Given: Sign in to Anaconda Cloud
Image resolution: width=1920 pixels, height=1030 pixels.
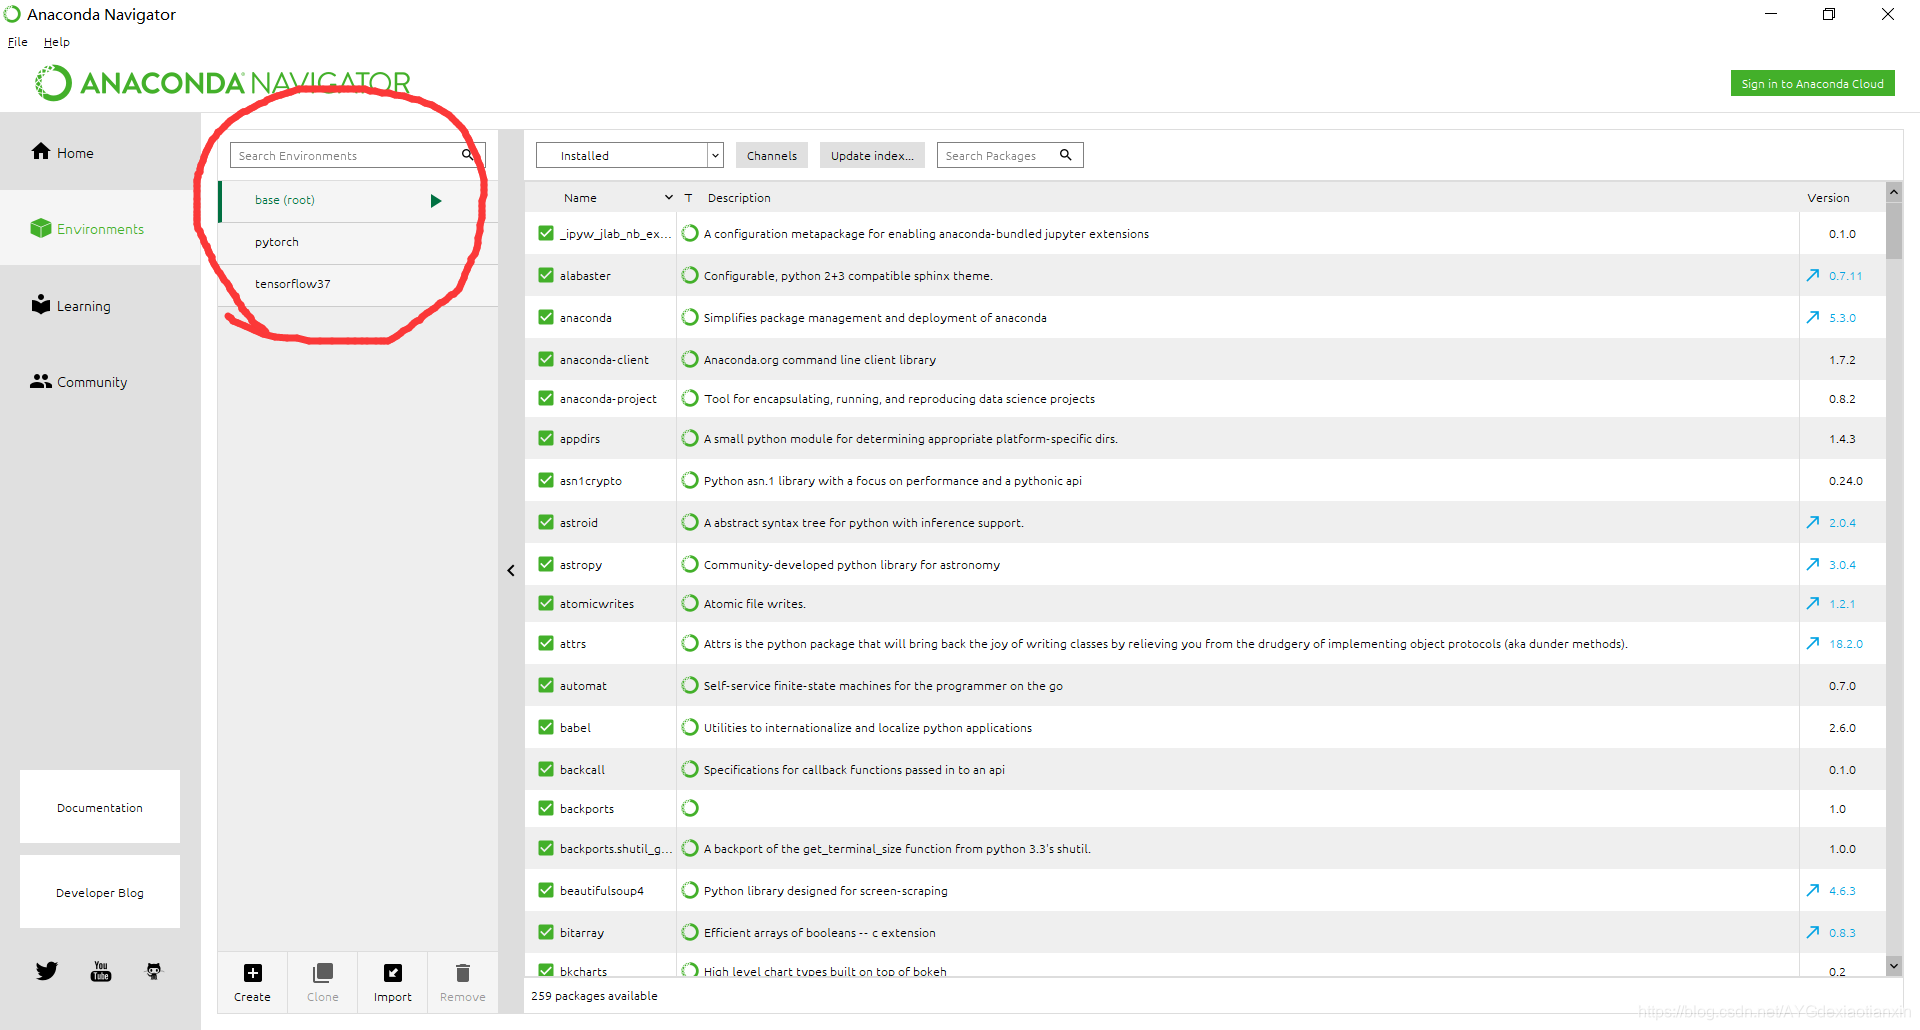Looking at the screenshot, I should [x=1812, y=84].
